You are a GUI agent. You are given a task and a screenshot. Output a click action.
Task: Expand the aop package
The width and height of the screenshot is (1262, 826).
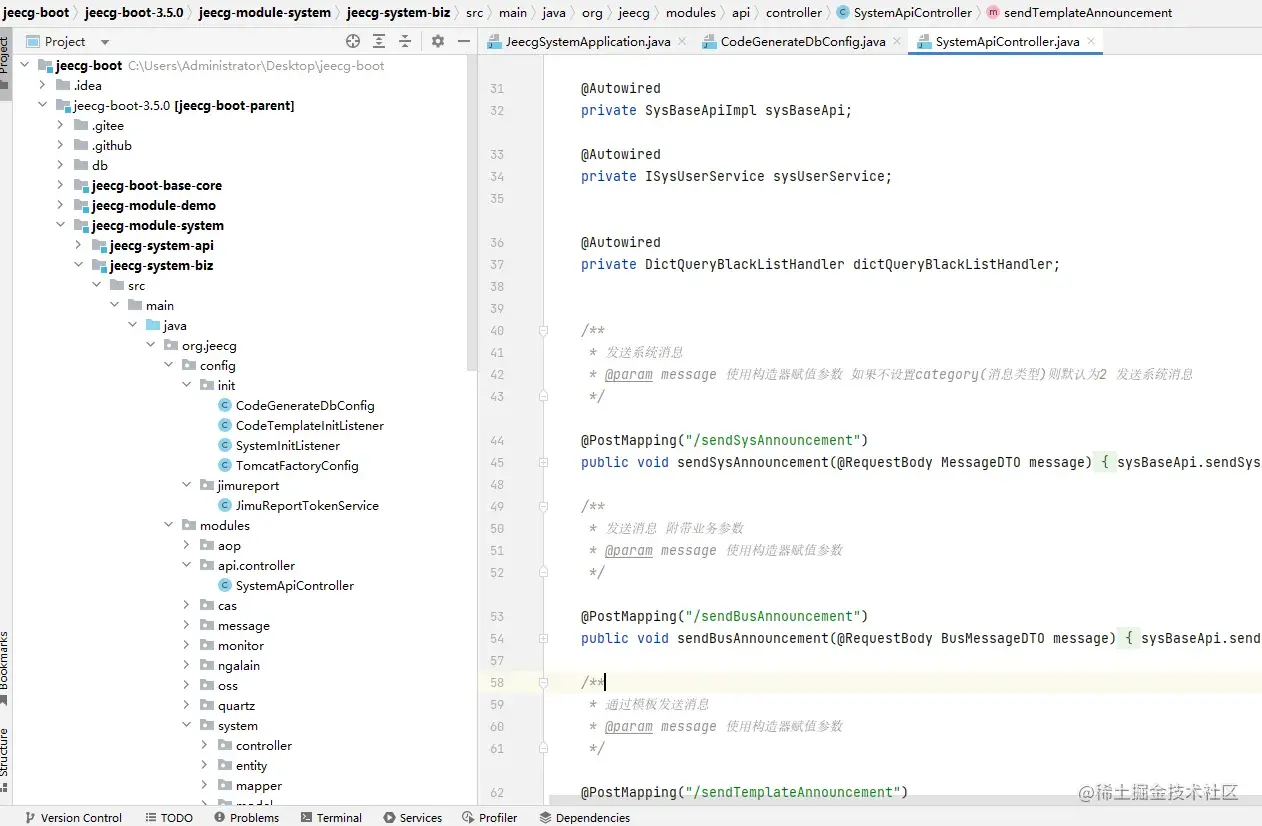[187, 545]
